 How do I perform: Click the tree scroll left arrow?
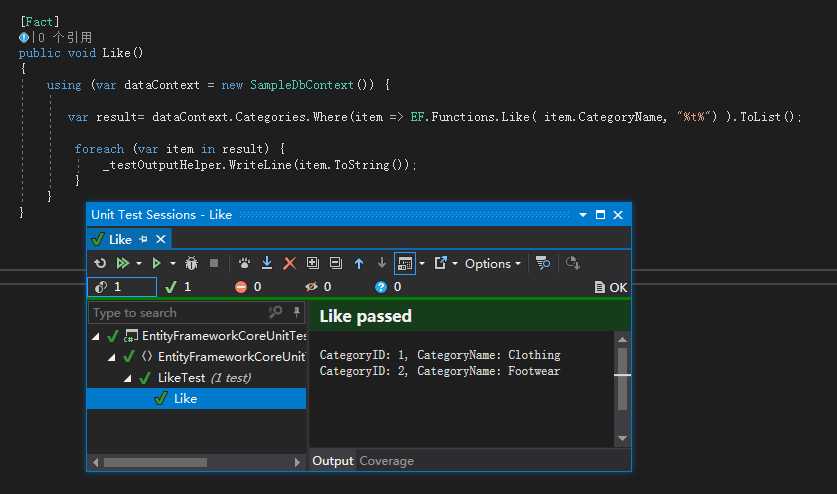[x=96, y=462]
